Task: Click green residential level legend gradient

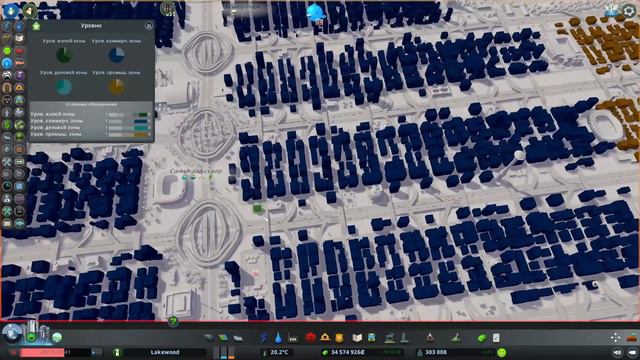Action: pyautogui.click(x=128, y=115)
